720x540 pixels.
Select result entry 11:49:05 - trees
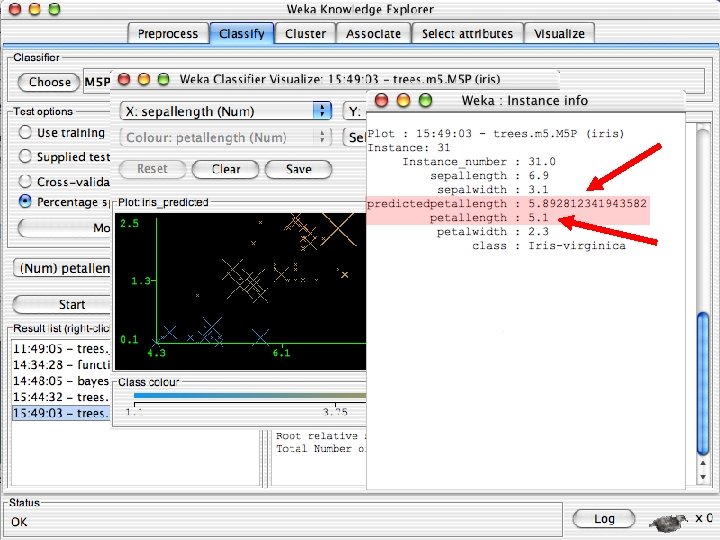point(61,349)
